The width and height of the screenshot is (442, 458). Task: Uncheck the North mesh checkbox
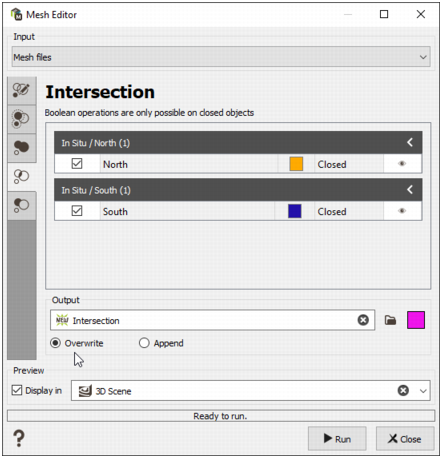77,164
